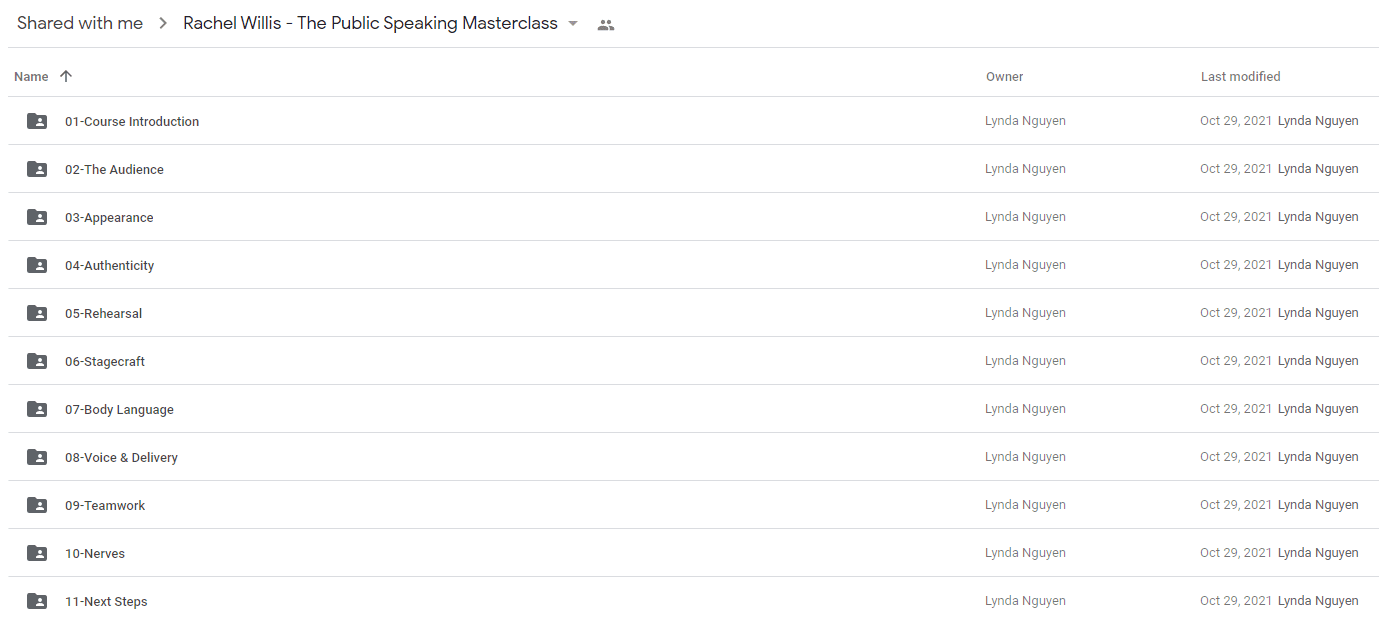Click folder icon of 09-Teamwork
The width and height of the screenshot is (1379, 622).
point(37,505)
